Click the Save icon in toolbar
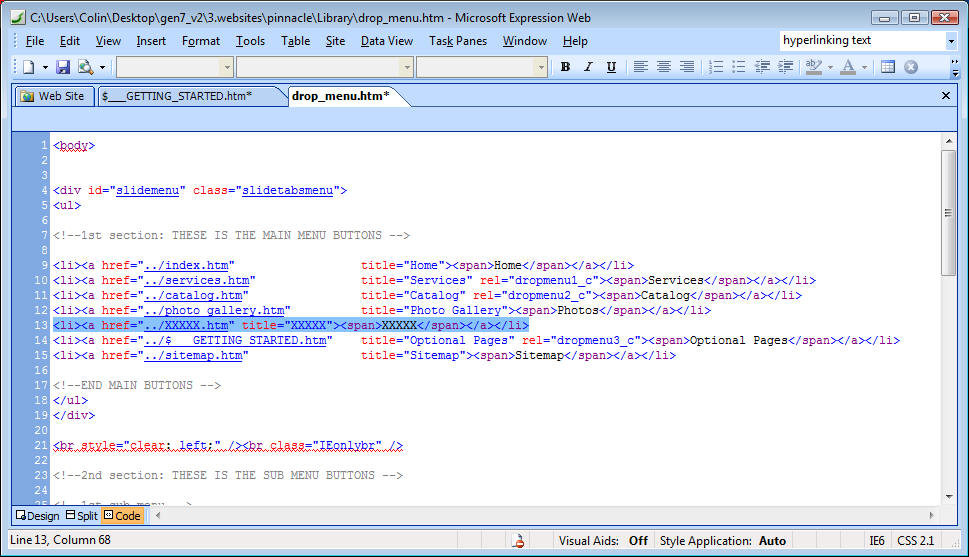This screenshot has width=969, height=557. [x=63, y=67]
